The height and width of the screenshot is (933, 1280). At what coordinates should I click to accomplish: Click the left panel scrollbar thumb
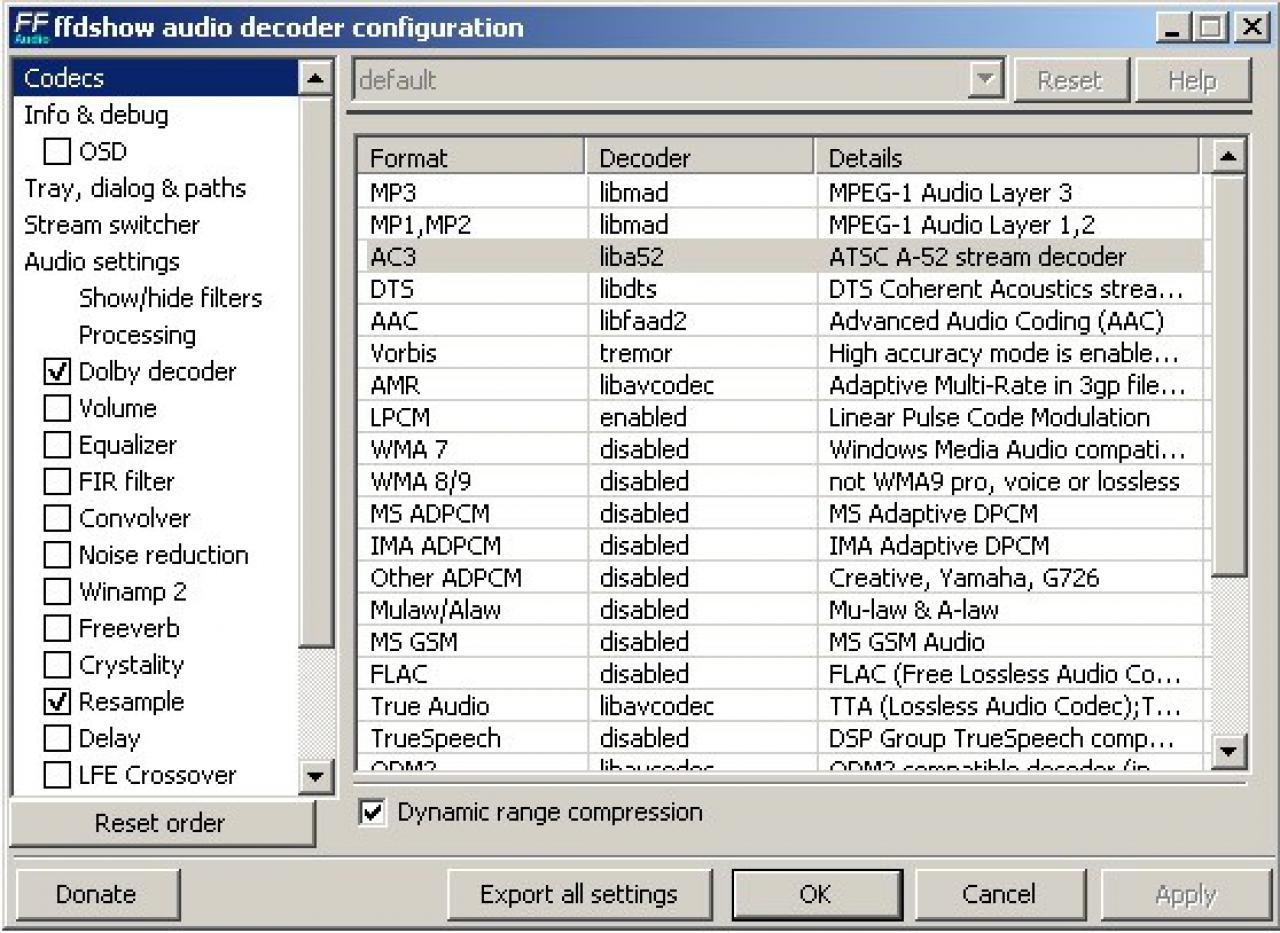click(x=315, y=372)
